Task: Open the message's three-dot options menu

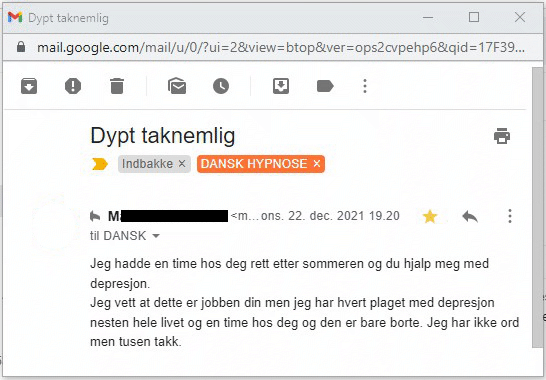Action: click(510, 216)
